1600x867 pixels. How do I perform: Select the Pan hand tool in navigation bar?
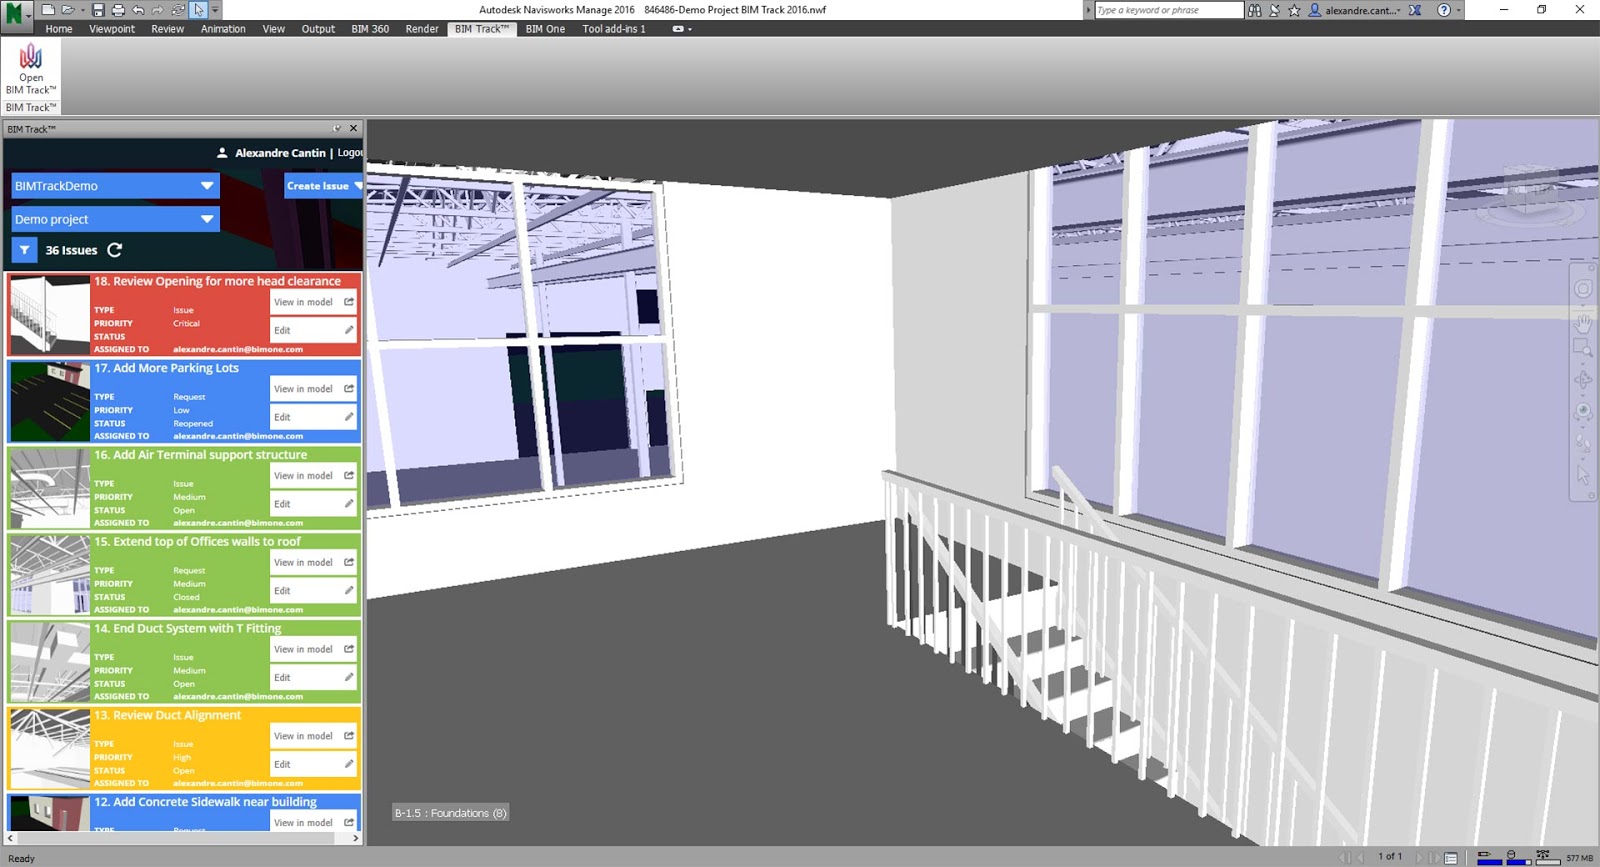pos(1583,322)
